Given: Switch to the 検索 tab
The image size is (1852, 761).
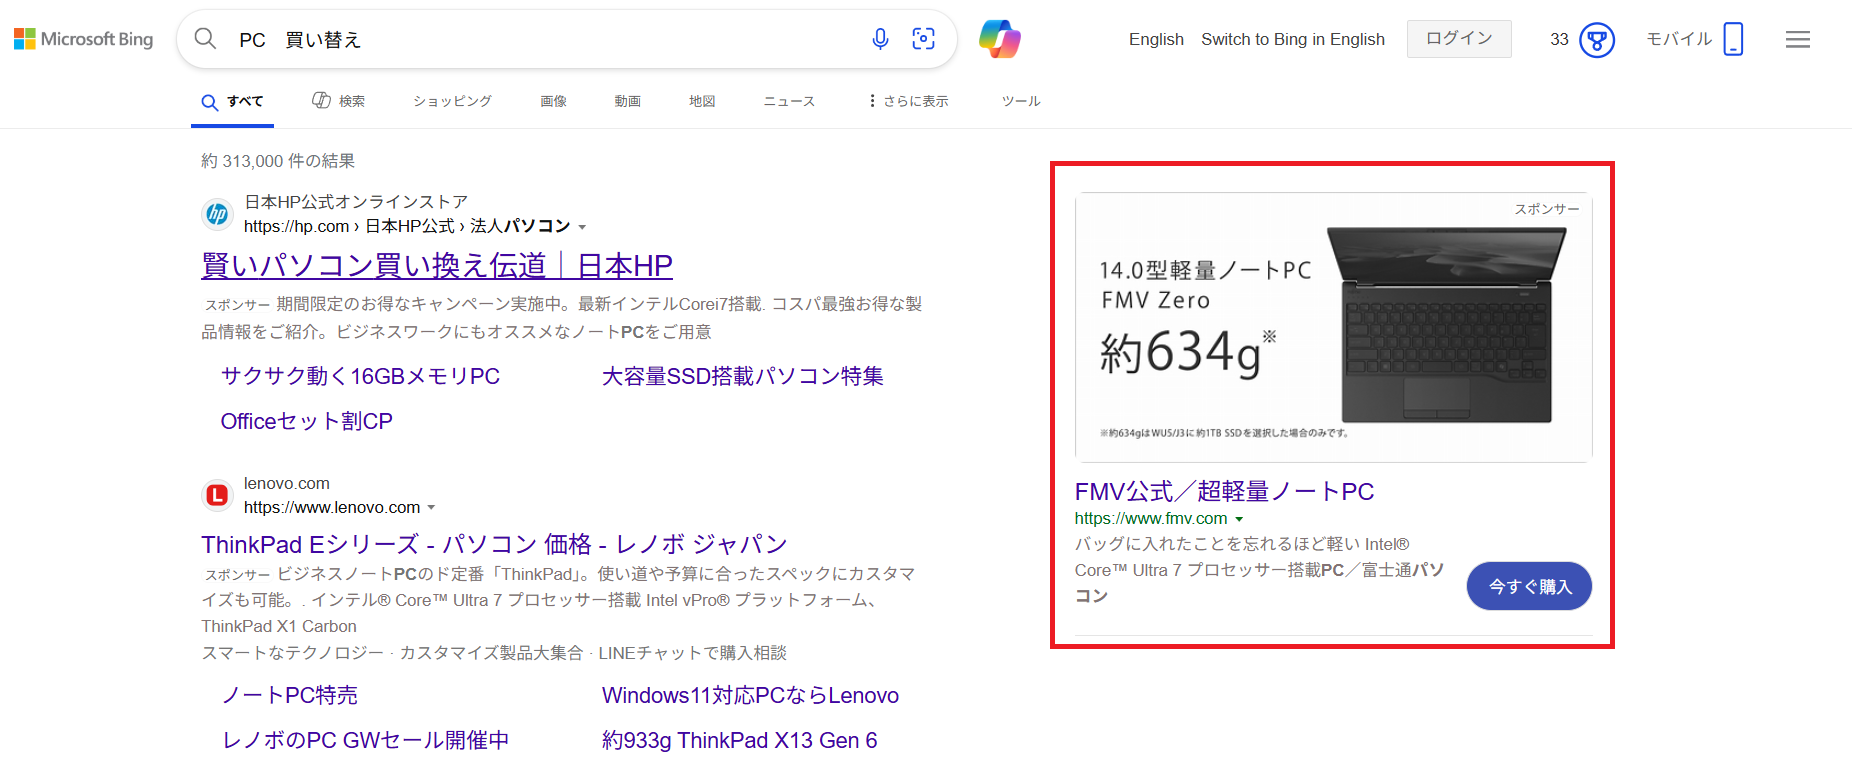Looking at the screenshot, I should pyautogui.click(x=338, y=101).
